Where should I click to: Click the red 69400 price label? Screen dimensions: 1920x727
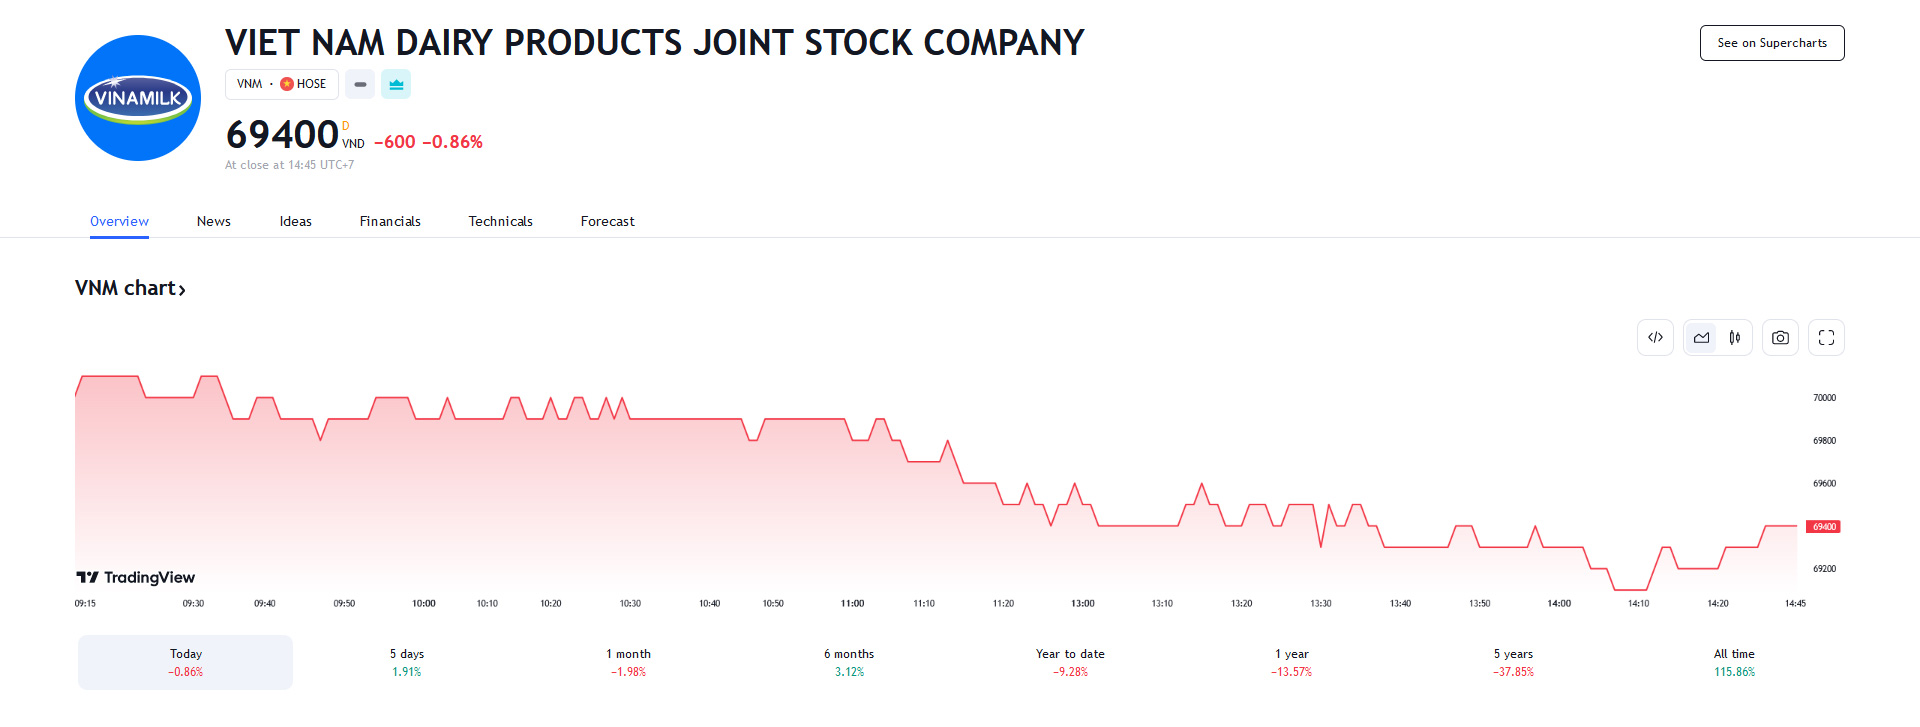[x=1824, y=527]
